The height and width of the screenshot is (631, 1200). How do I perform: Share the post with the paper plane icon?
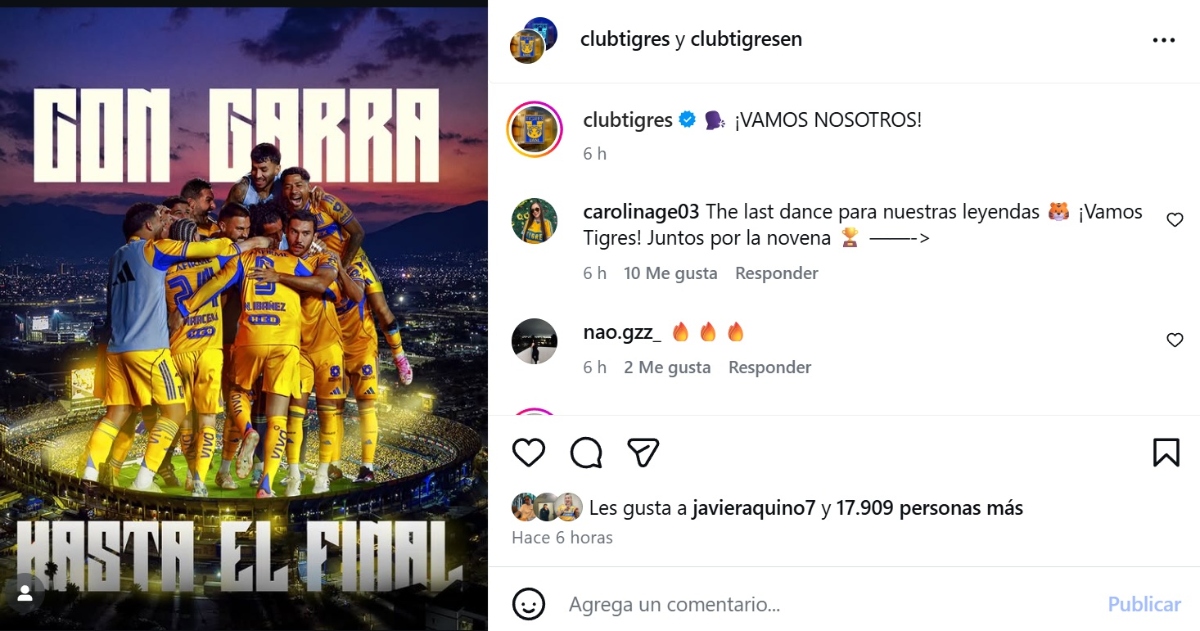pos(644,453)
